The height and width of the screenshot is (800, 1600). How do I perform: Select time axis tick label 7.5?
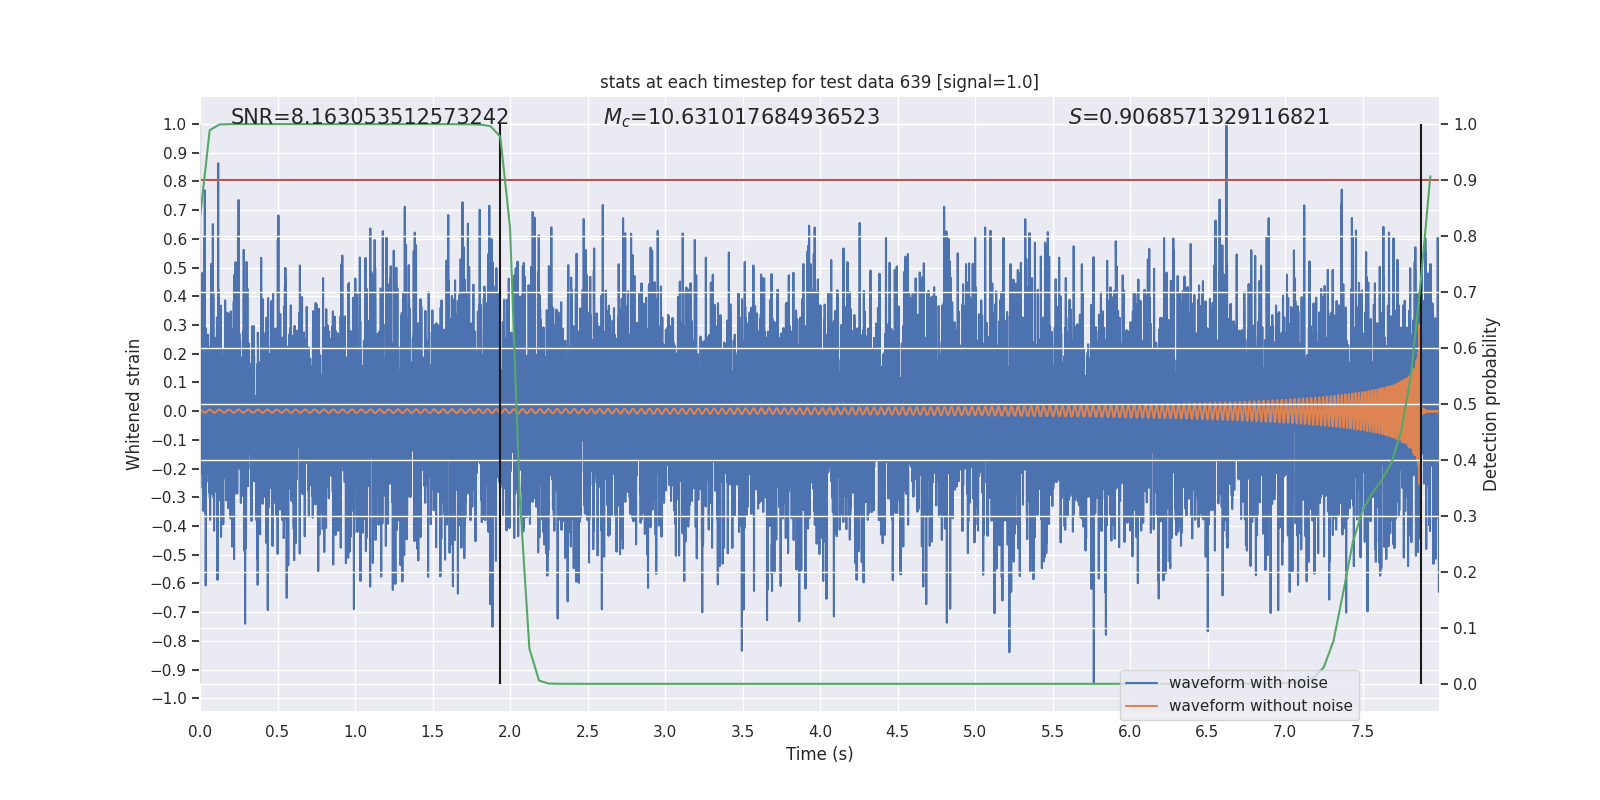1362,732
